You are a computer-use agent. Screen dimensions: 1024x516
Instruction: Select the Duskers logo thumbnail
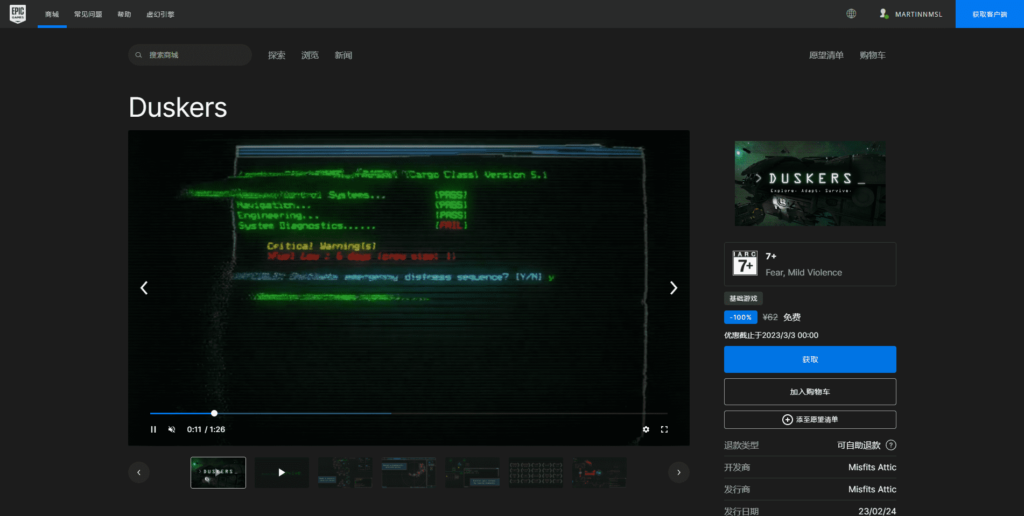tap(218, 472)
